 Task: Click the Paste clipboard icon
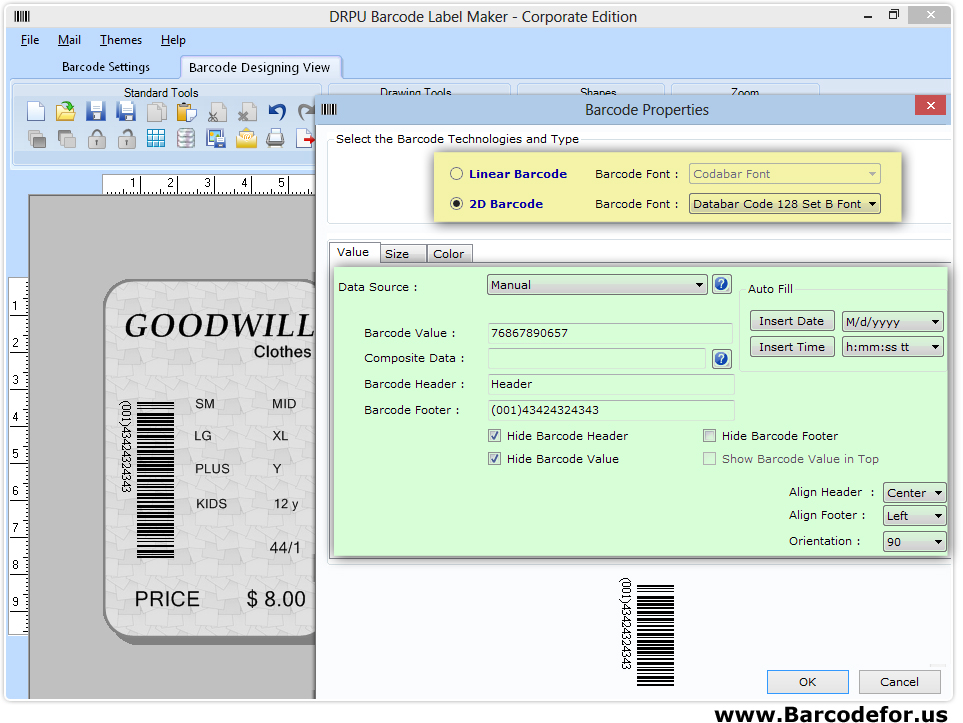point(186,112)
